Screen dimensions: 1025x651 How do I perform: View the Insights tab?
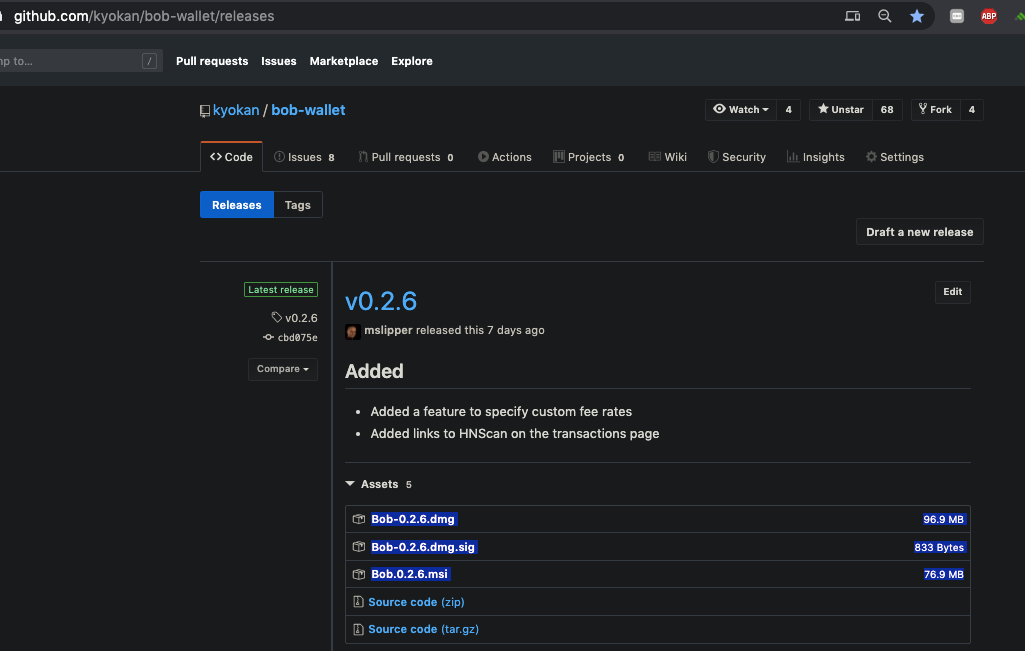(816, 157)
